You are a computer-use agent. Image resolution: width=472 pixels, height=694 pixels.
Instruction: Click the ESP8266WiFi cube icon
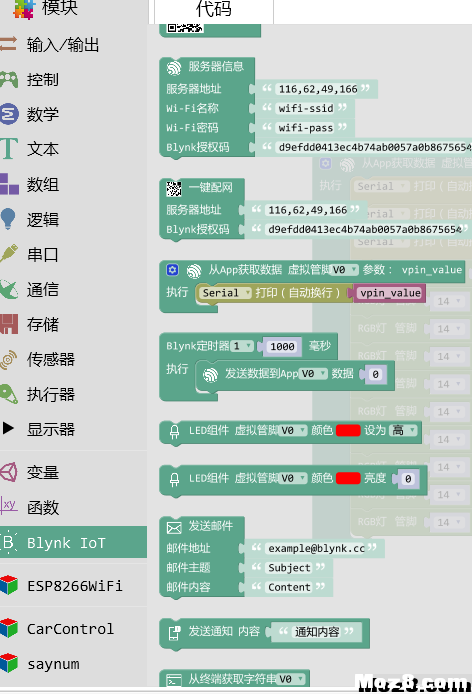click(9, 585)
